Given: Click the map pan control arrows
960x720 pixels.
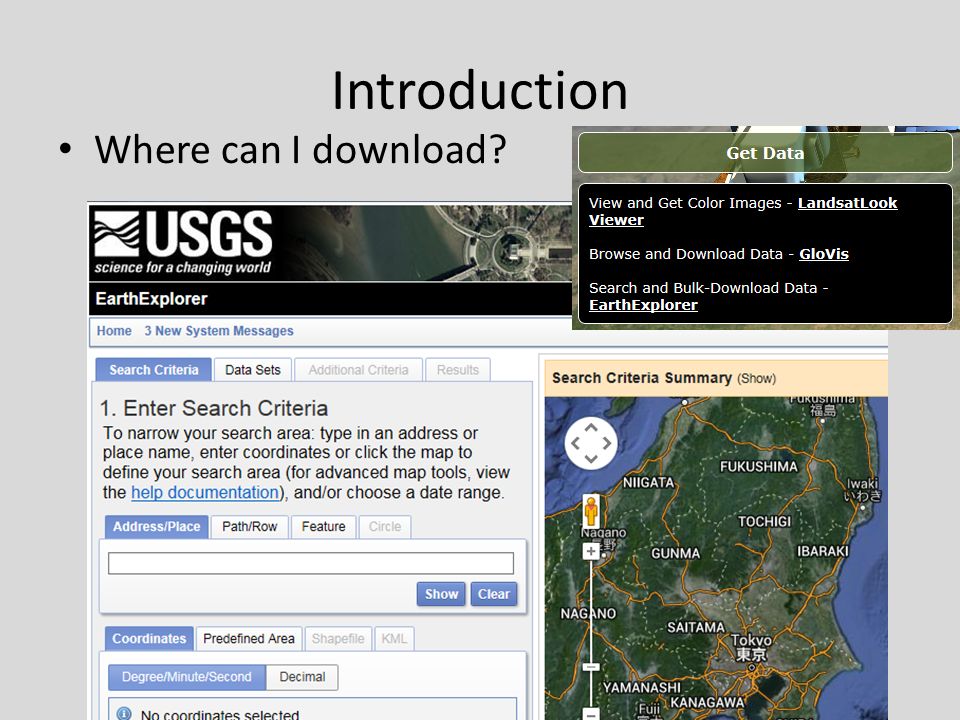Looking at the screenshot, I should (591, 443).
